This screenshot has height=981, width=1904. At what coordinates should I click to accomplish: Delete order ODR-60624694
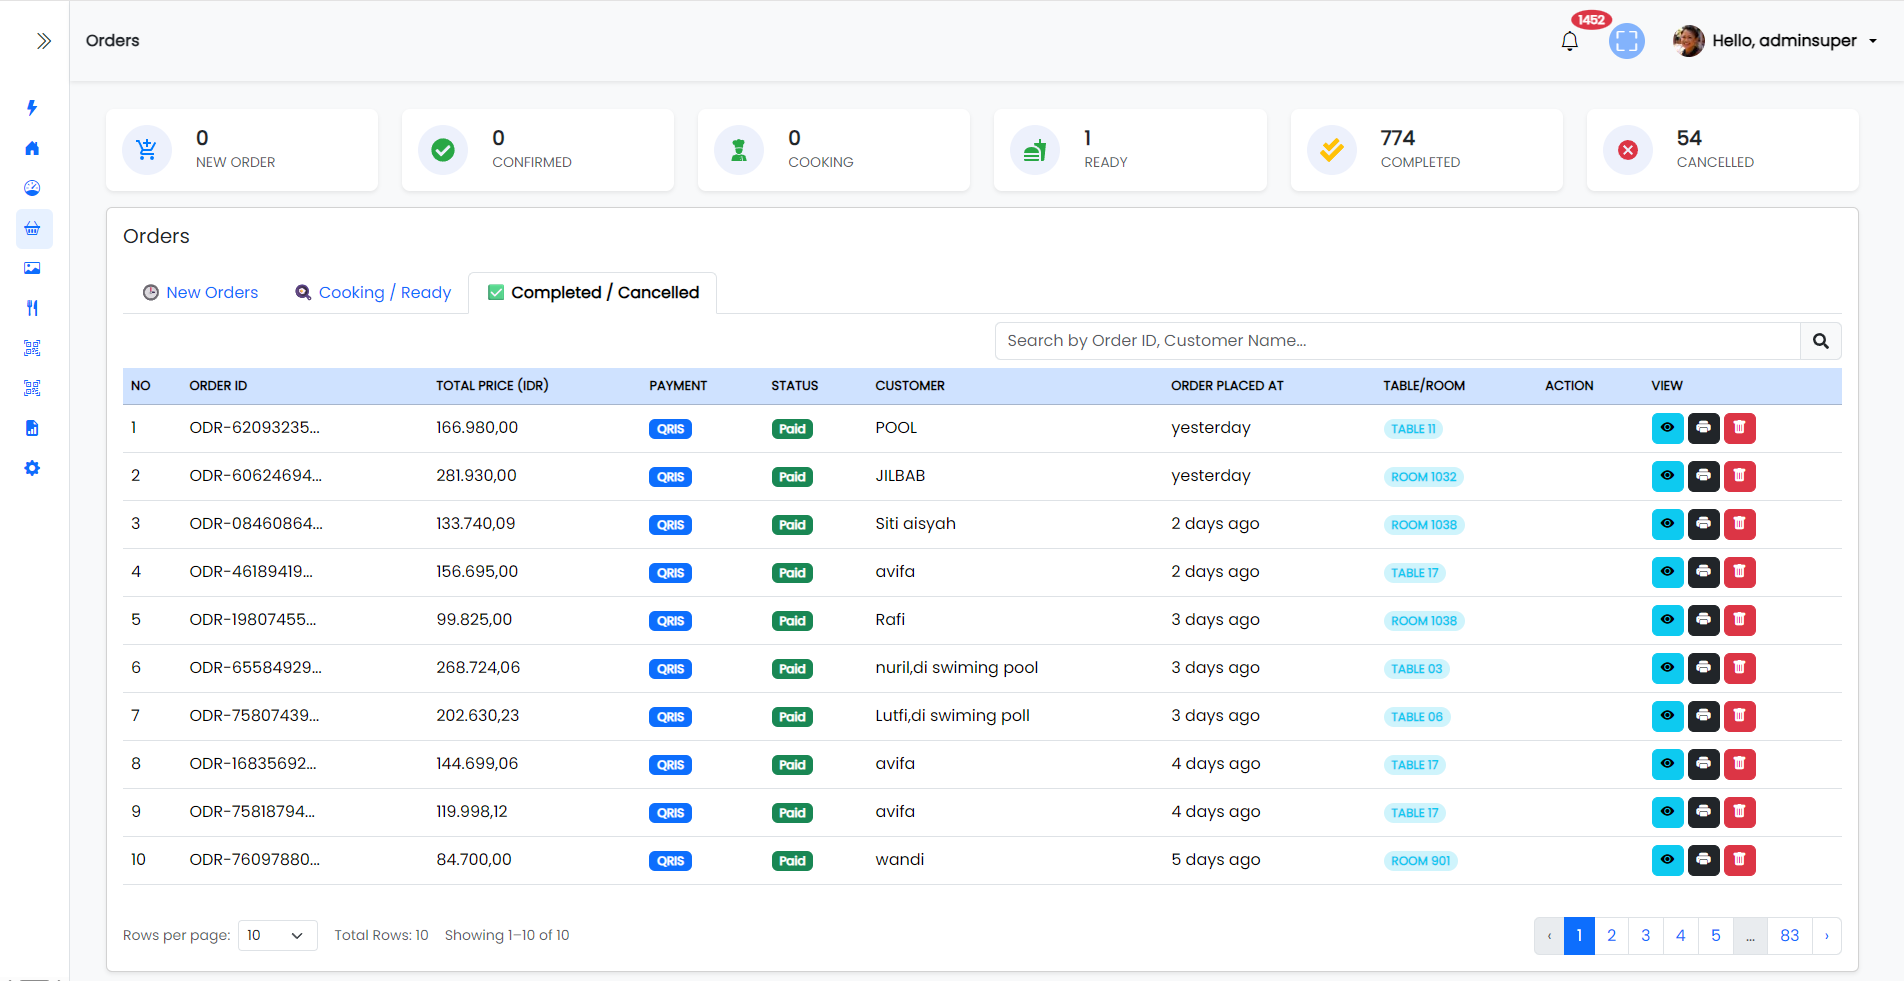point(1740,476)
